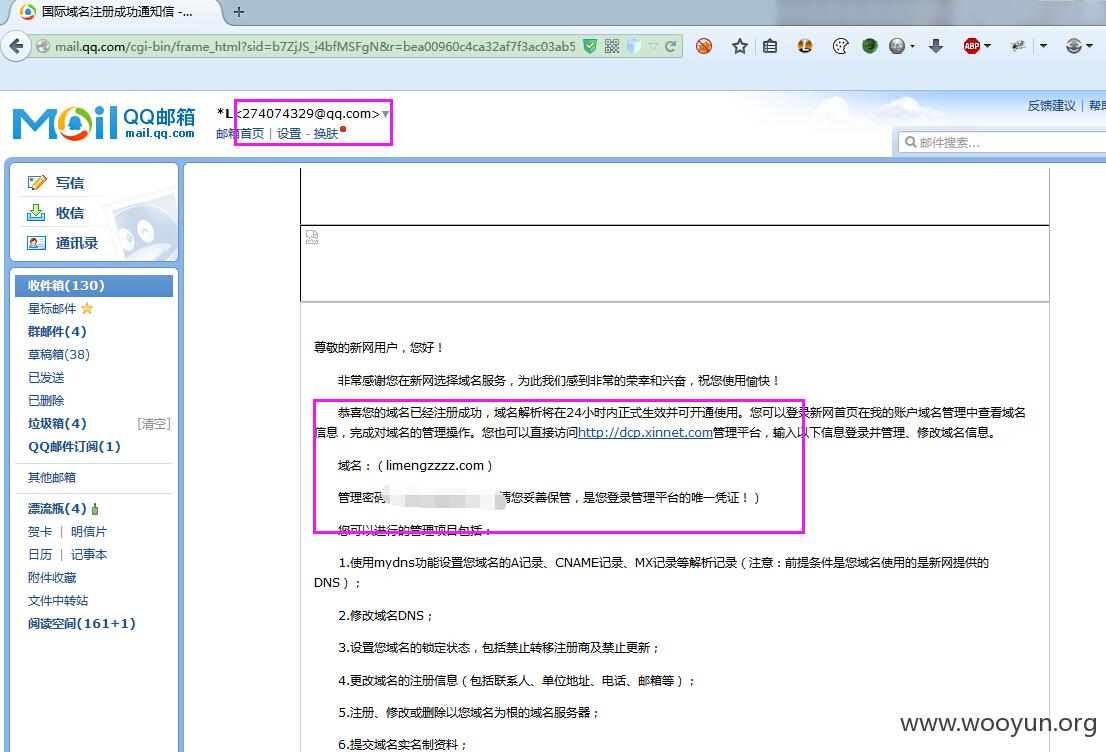Click the broken image placeholder in email
The image size is (1106, 752).
(312, 237)
